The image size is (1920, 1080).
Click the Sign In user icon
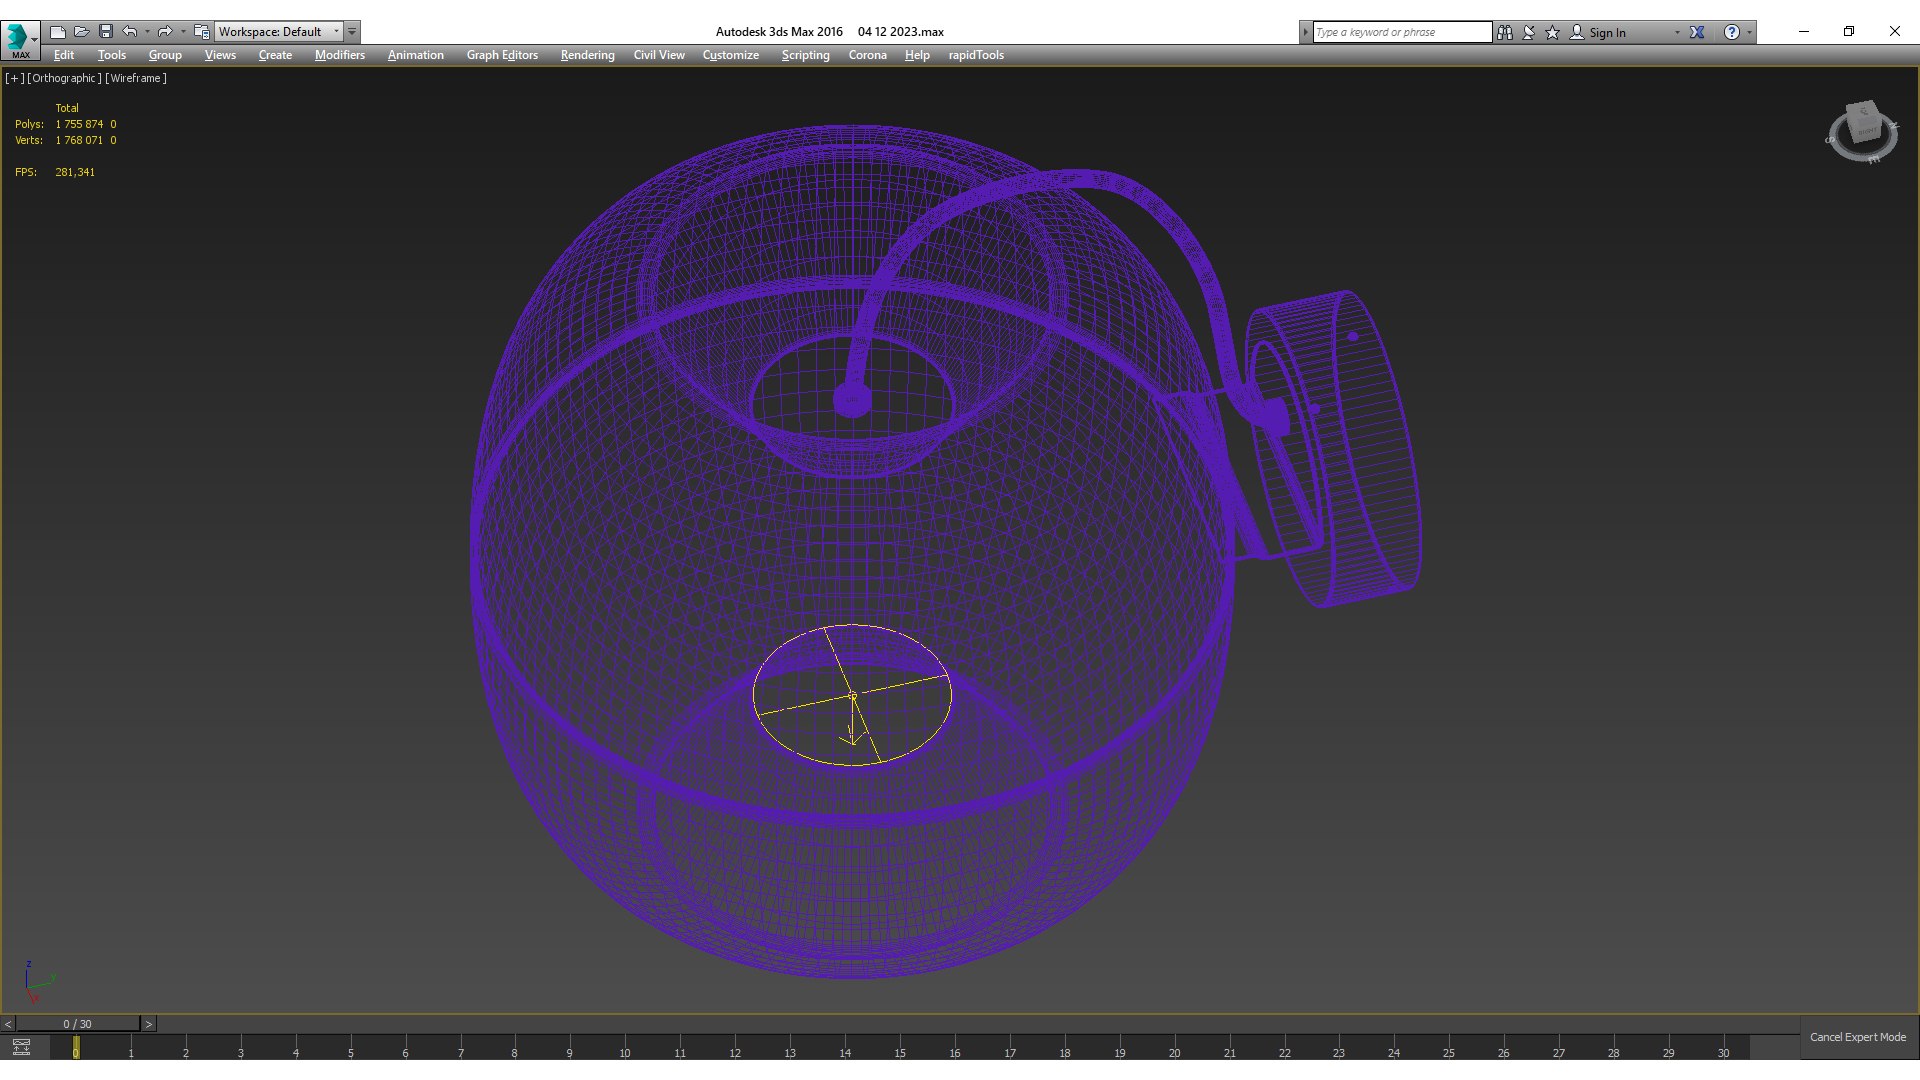pos(1577,32)
